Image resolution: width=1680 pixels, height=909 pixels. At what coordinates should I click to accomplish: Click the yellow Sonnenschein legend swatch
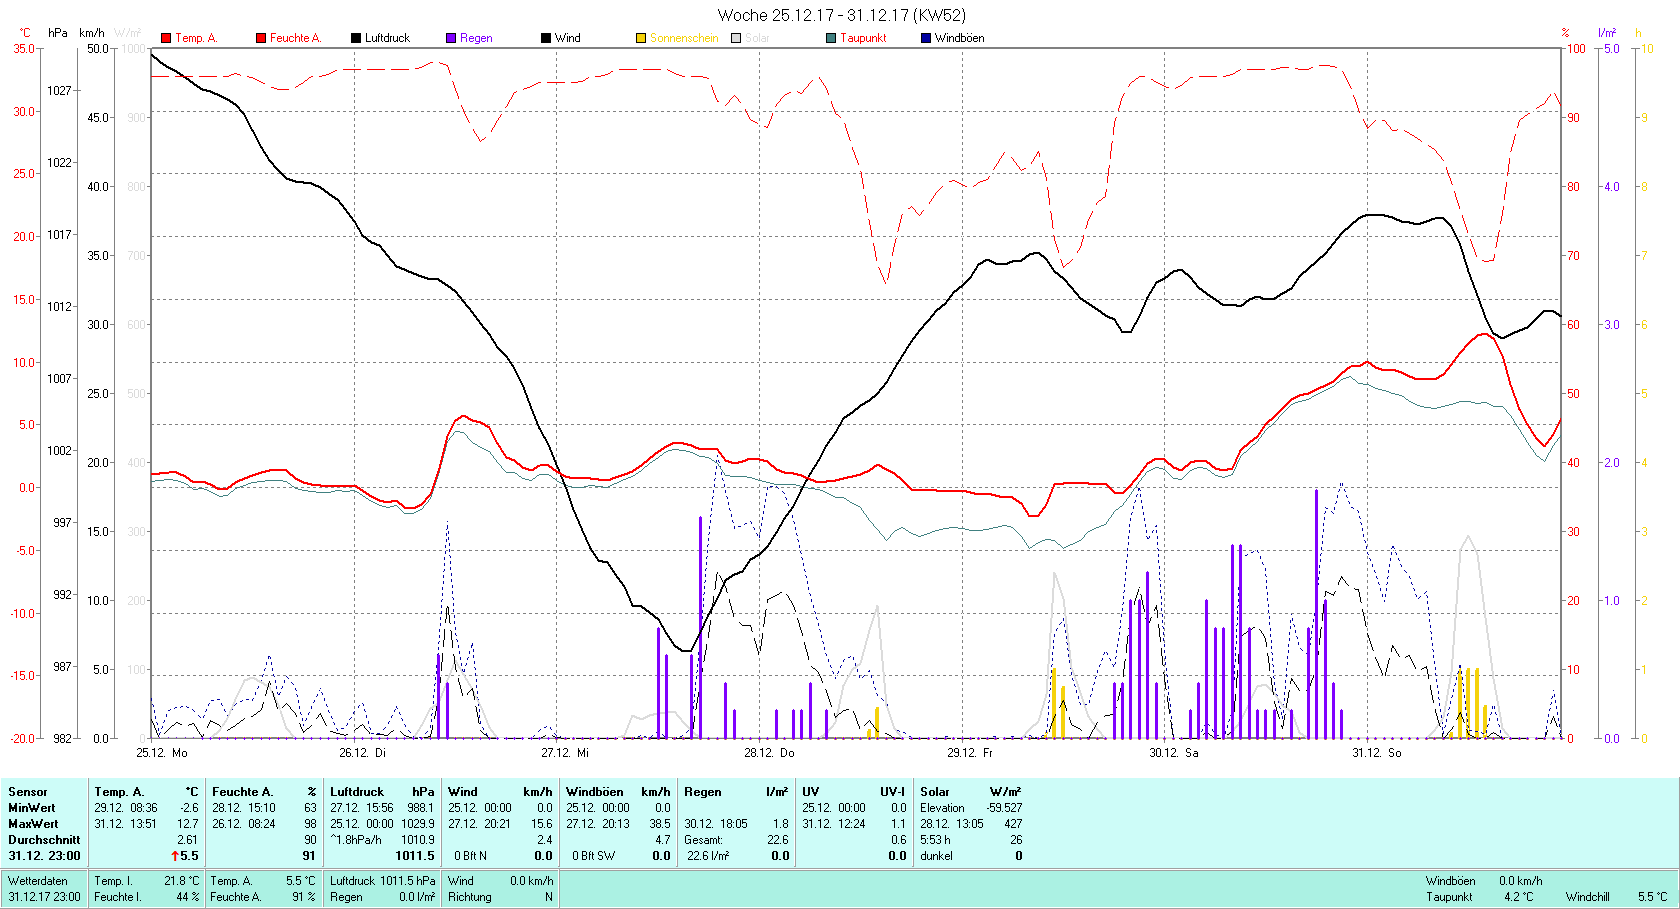point(641,38)
